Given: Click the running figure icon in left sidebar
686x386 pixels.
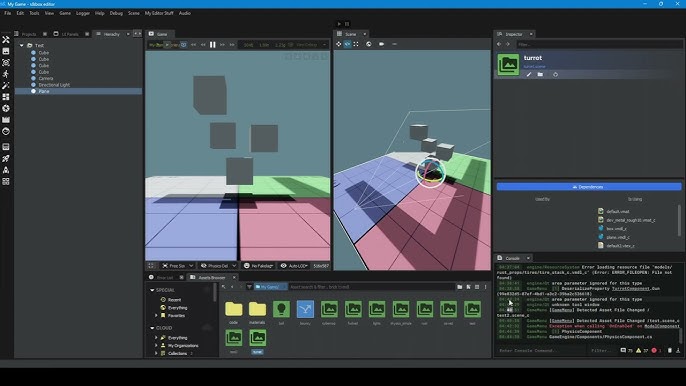Looking at the screenshot, I should (6, 74).
